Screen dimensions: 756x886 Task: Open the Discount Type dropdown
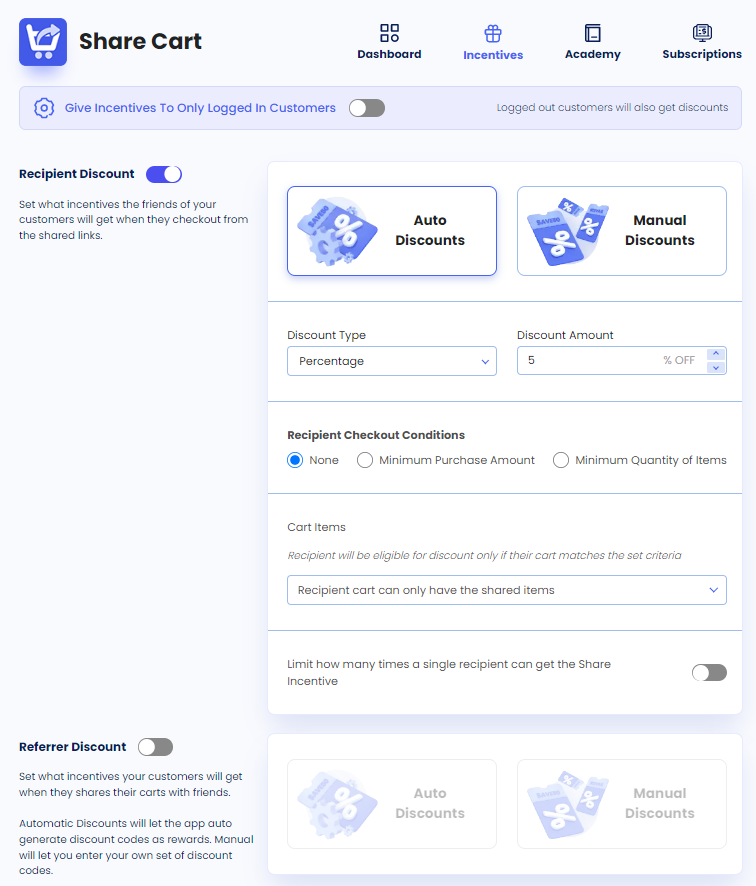(x=391, y=361)
